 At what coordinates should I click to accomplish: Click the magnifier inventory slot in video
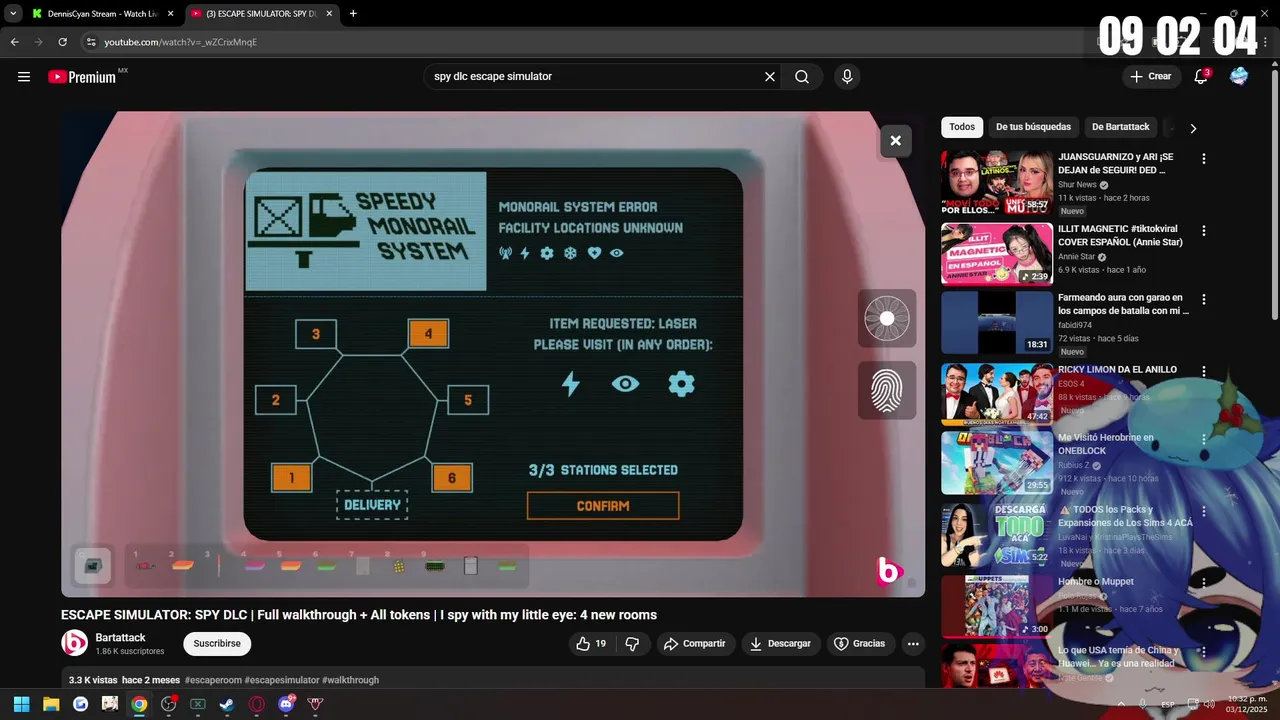point(93,566)
